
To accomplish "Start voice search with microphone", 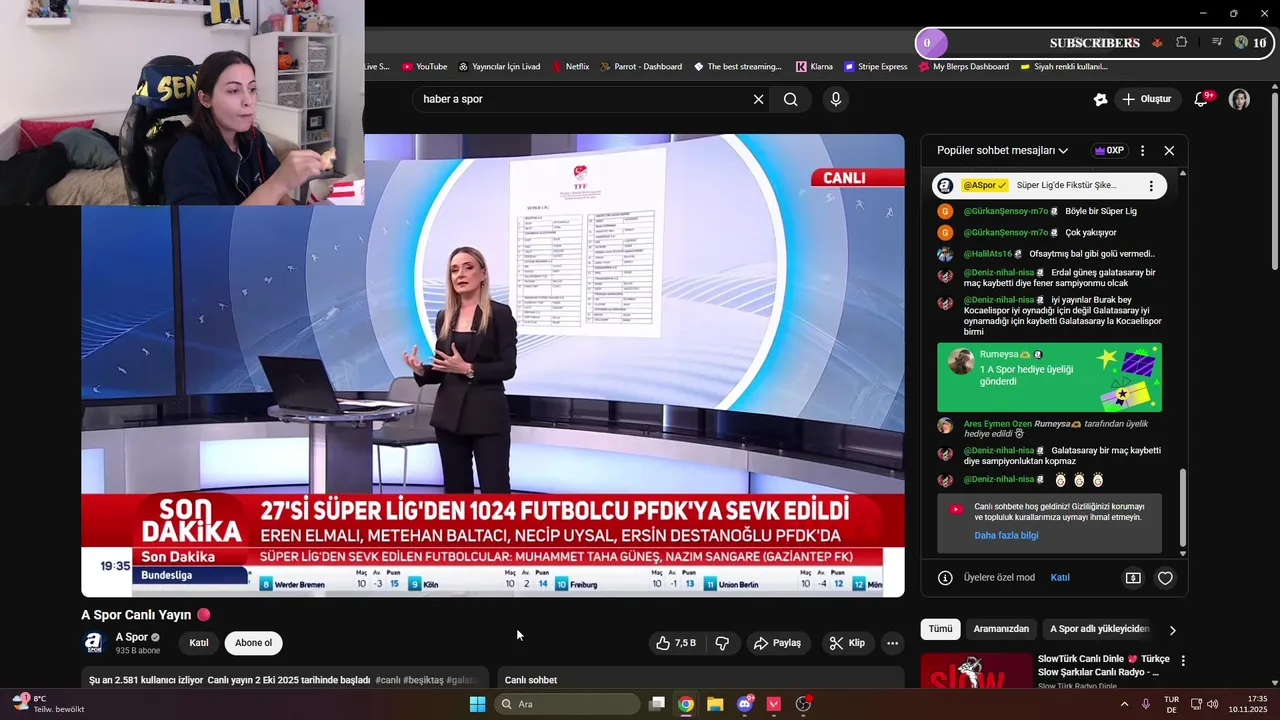I will 836,99.
